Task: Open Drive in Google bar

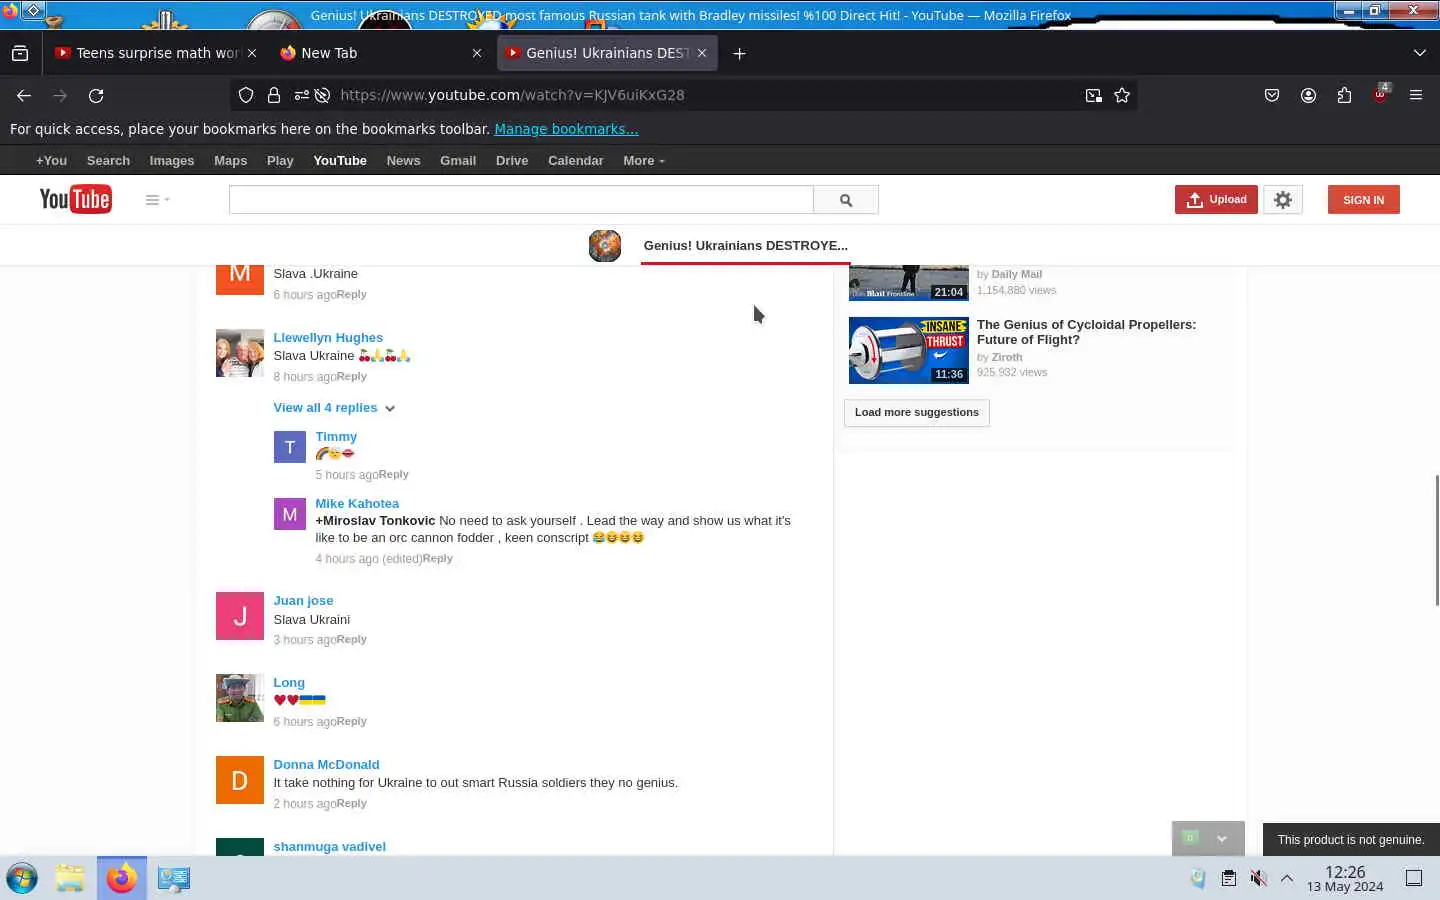Action: [x=512, y=160]
